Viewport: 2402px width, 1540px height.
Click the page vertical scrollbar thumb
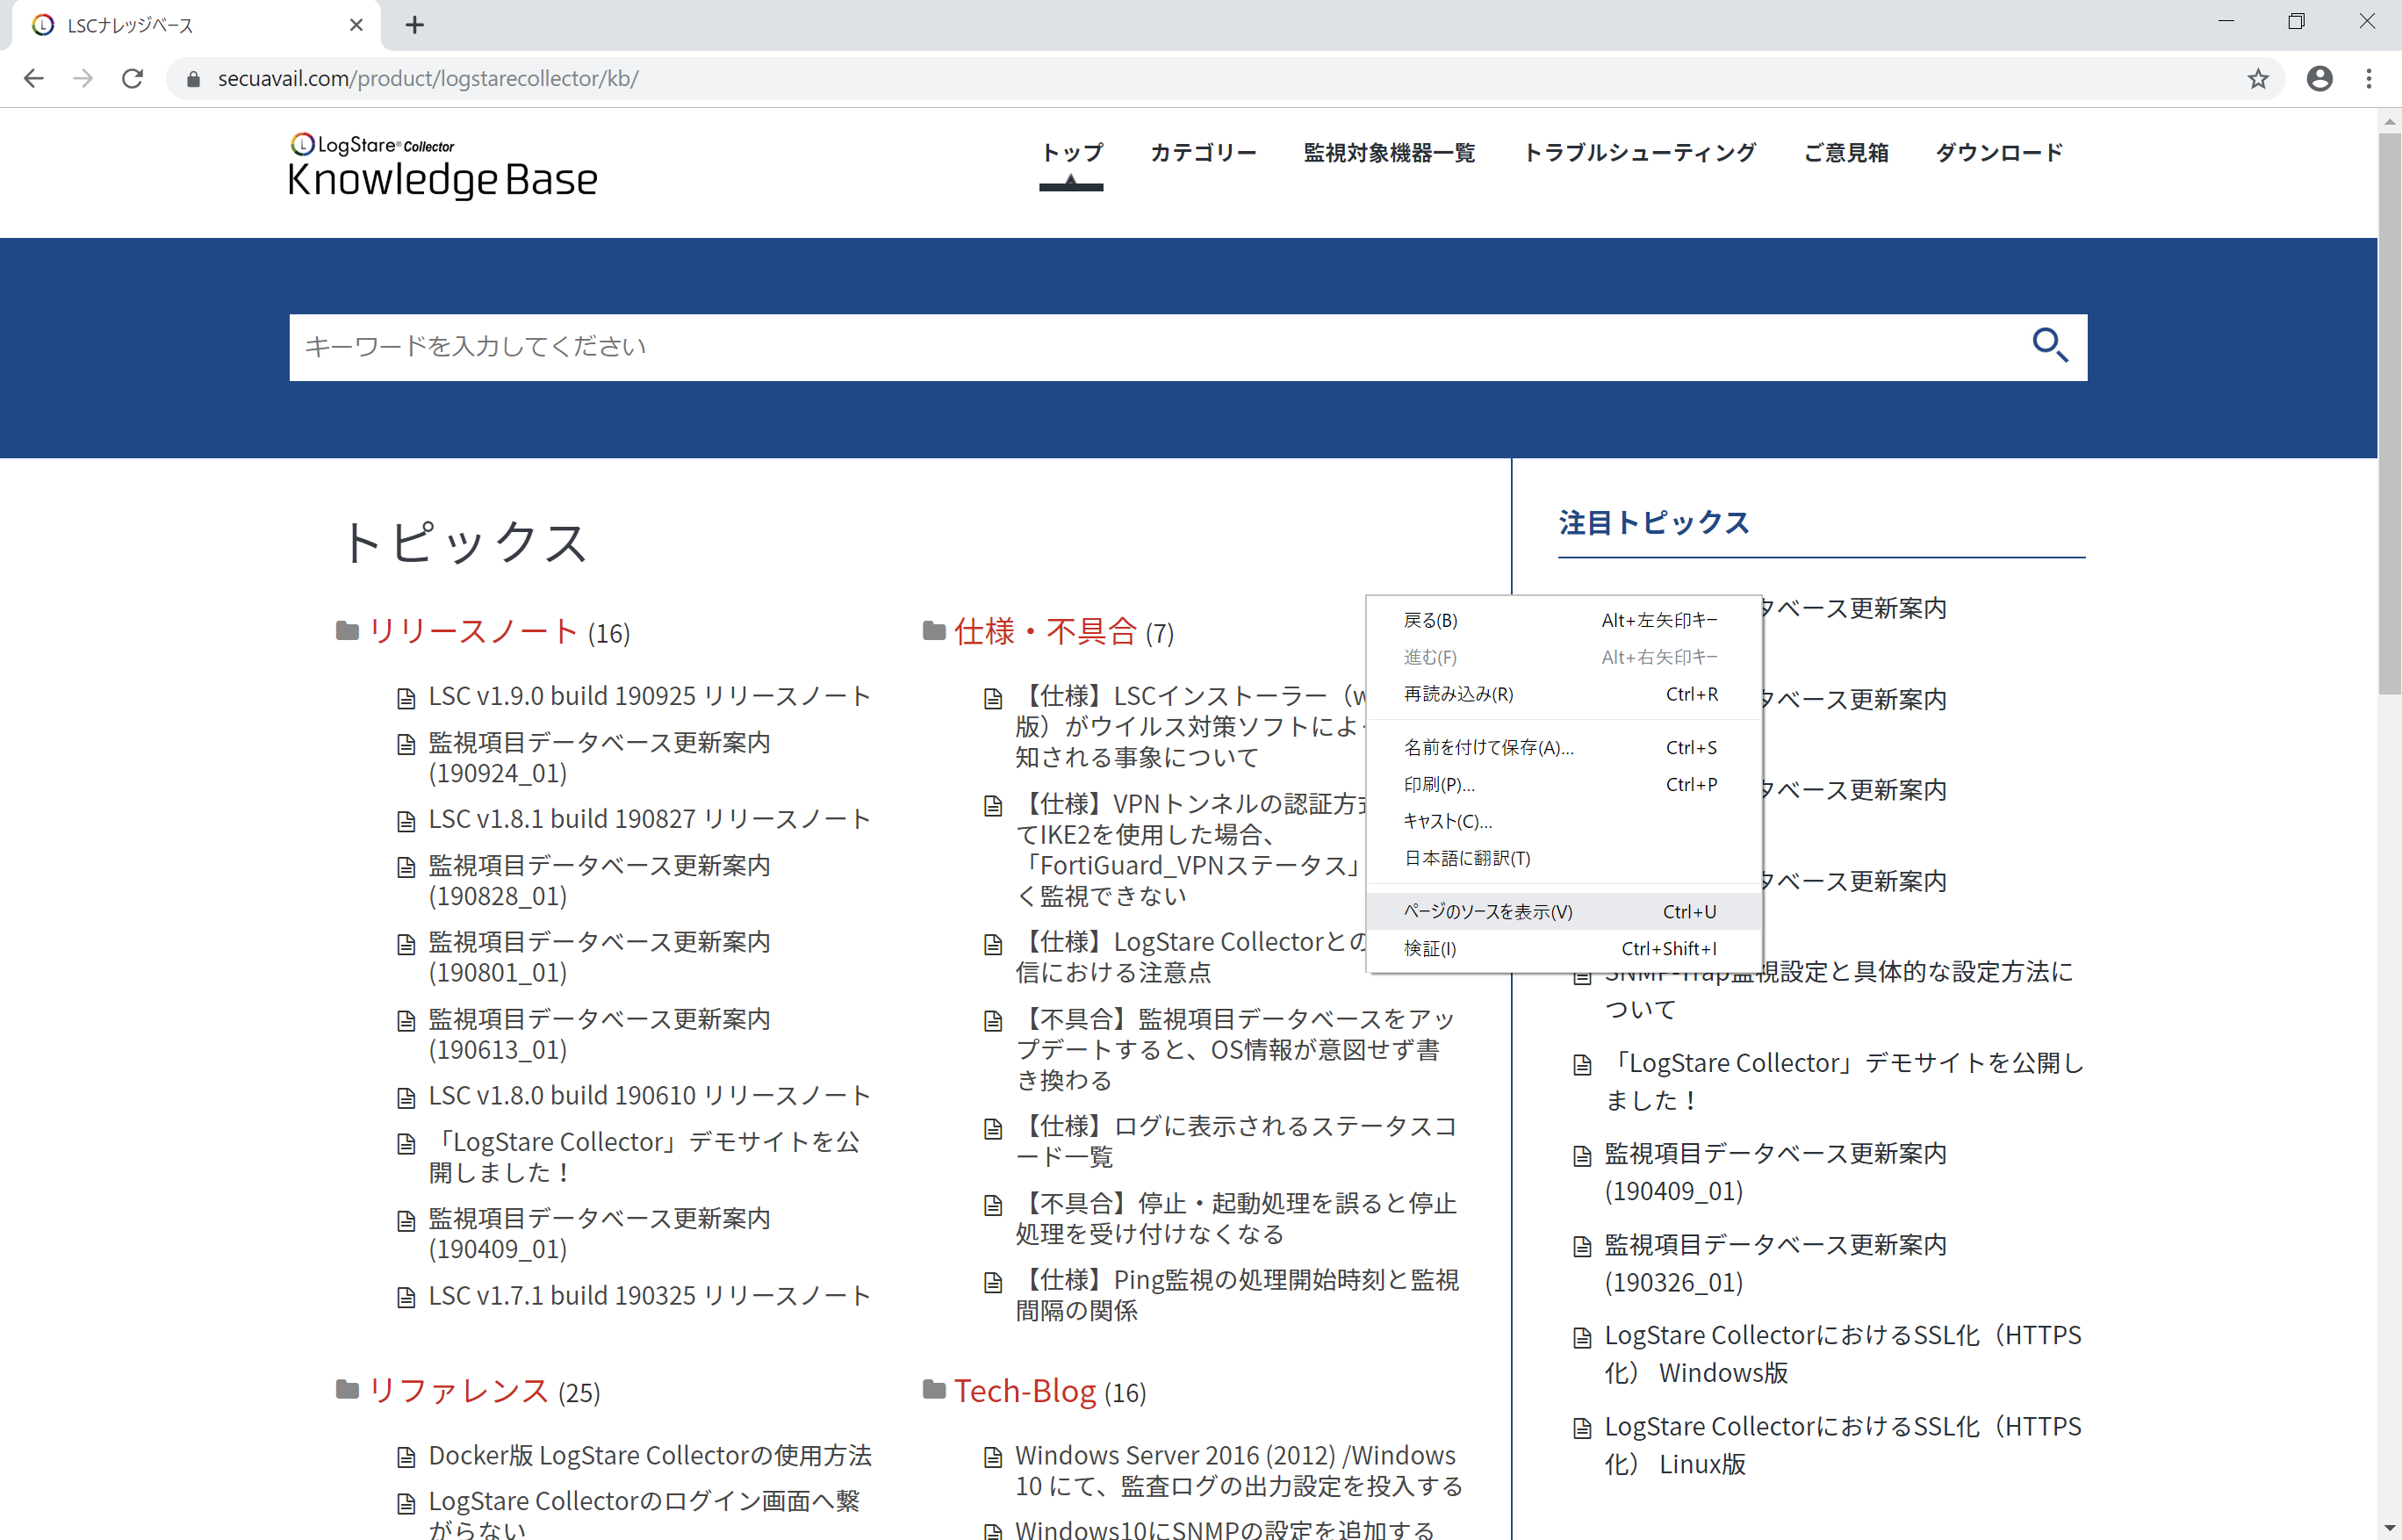[2390, 413]
